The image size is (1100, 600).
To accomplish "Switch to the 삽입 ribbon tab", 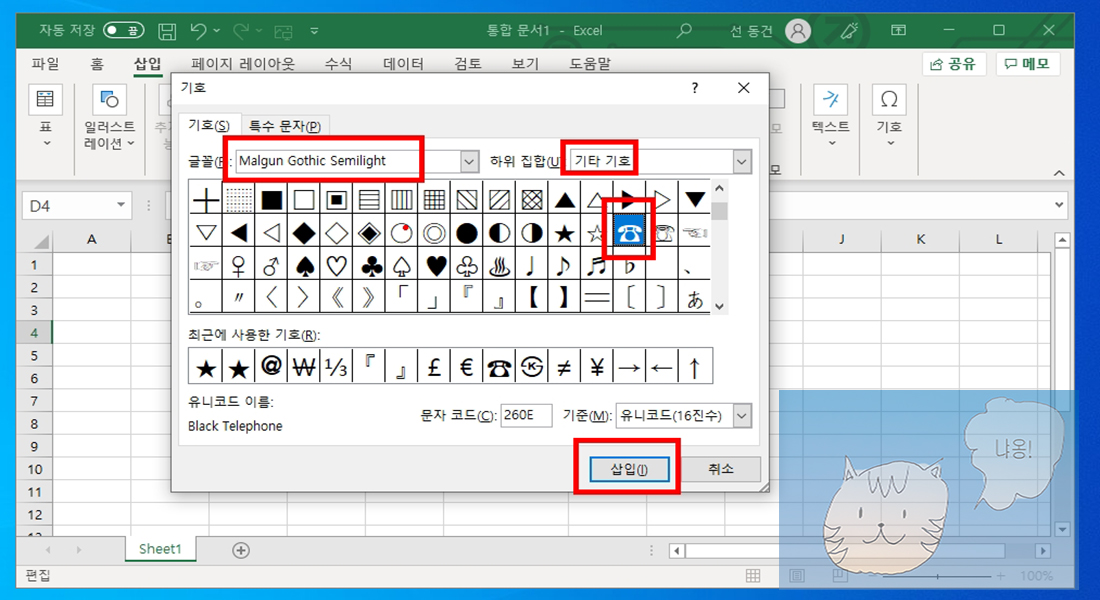I will tap(147, 64).
